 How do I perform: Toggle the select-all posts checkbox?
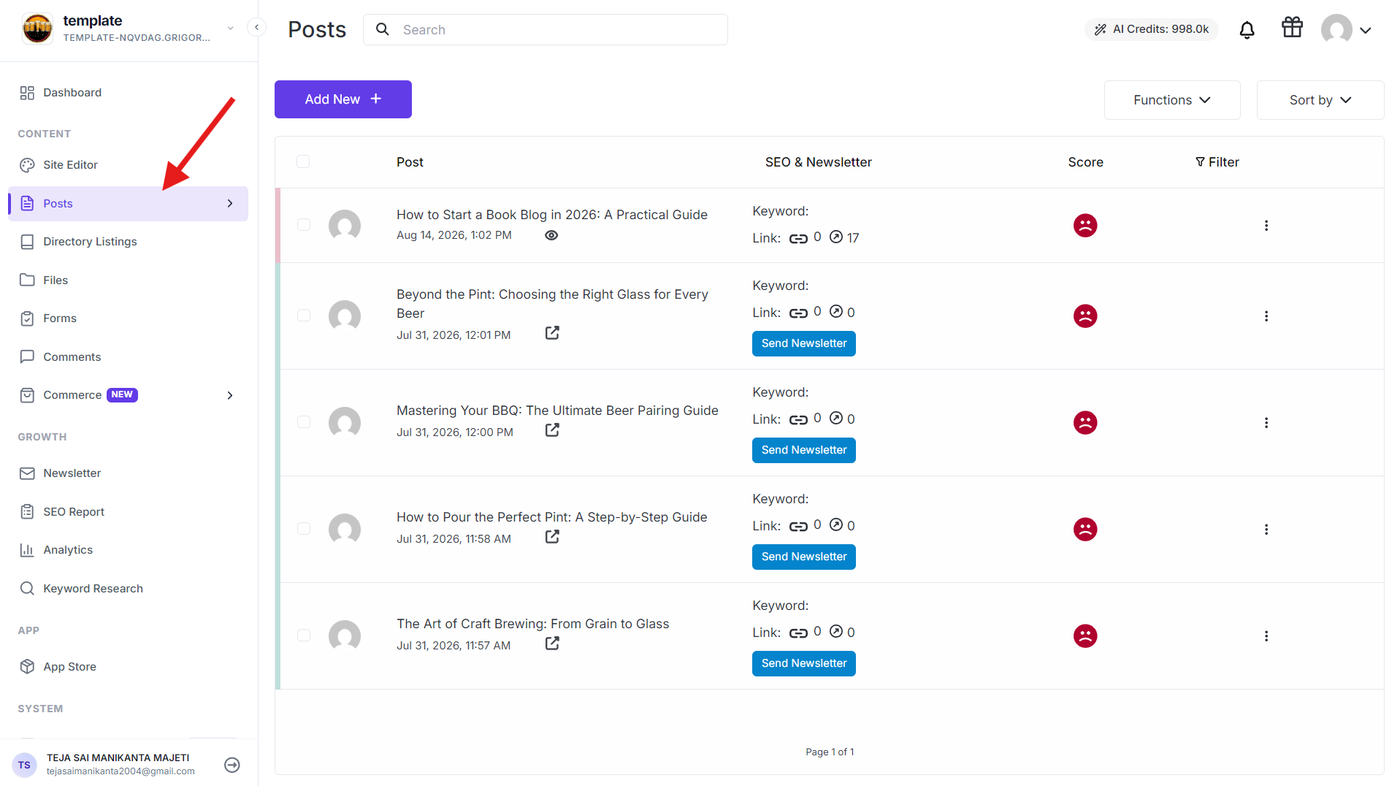(x=303, y=162)
